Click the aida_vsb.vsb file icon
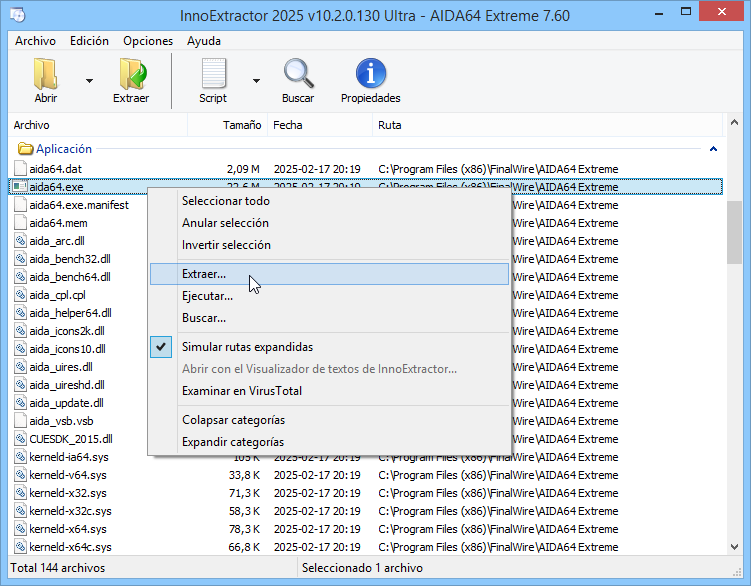This screenshot has width=751, height=586. 20,421
